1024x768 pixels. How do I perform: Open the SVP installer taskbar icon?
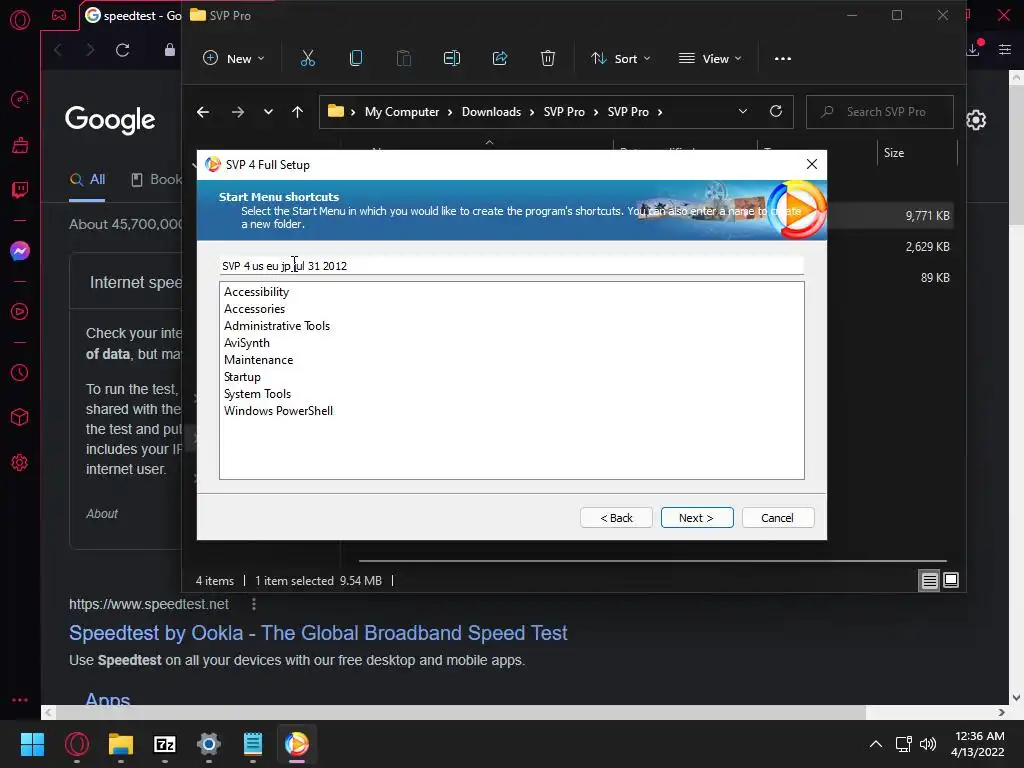(x=296, y=744)
